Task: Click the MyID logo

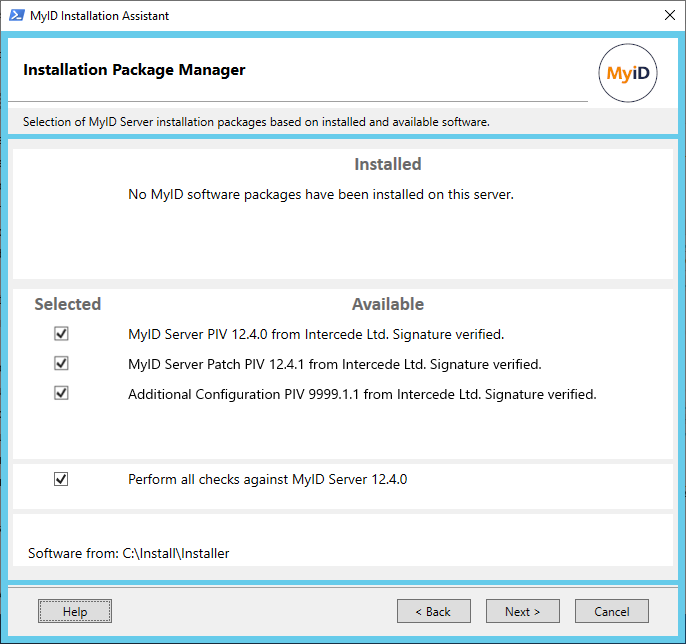Action: (627, 74)
